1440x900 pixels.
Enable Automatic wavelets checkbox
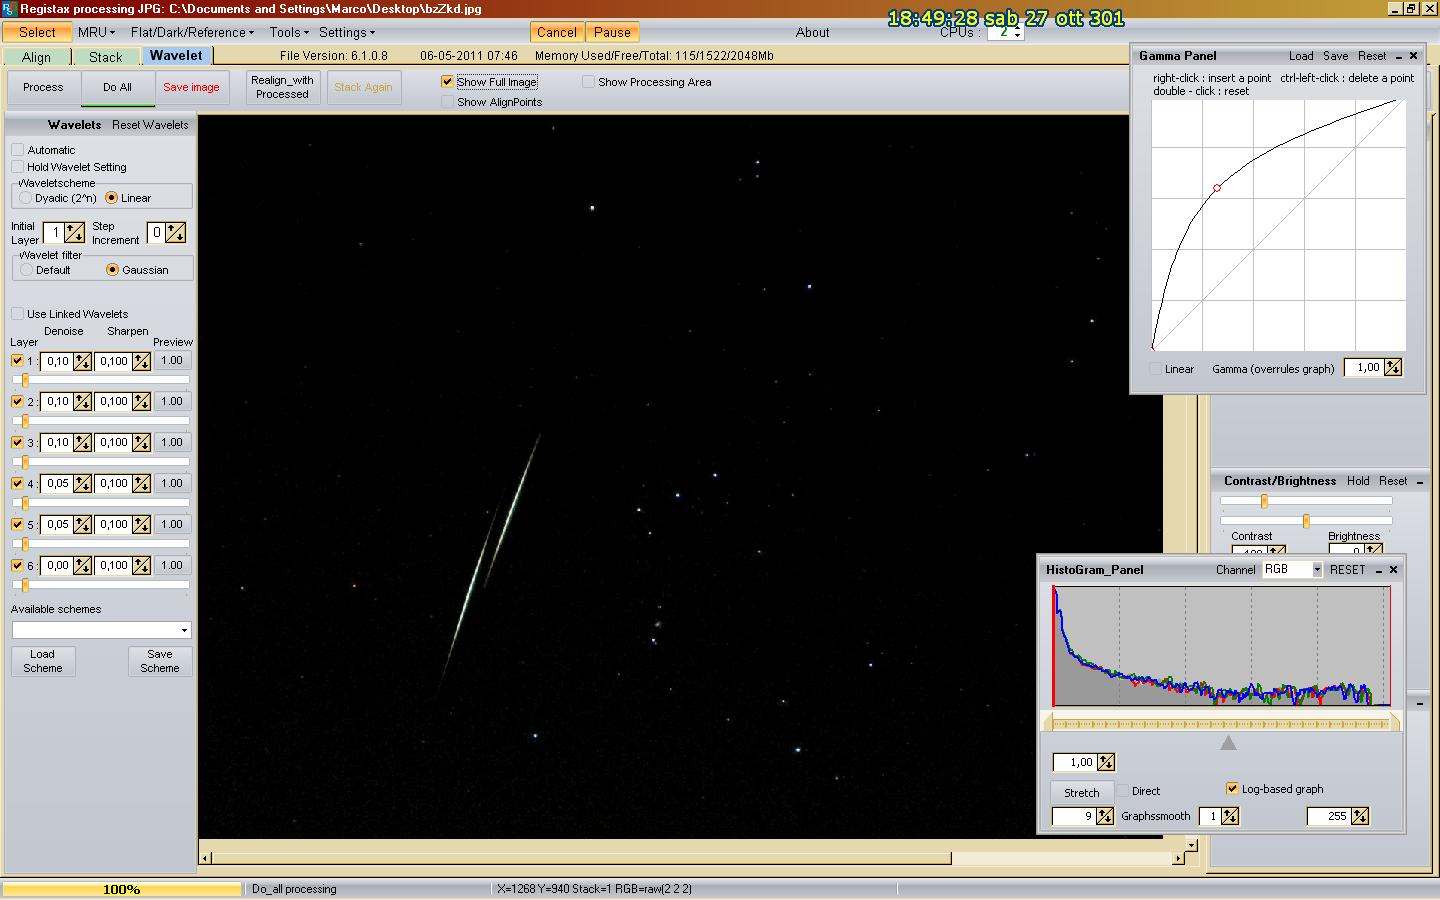[x=17, y=150]
